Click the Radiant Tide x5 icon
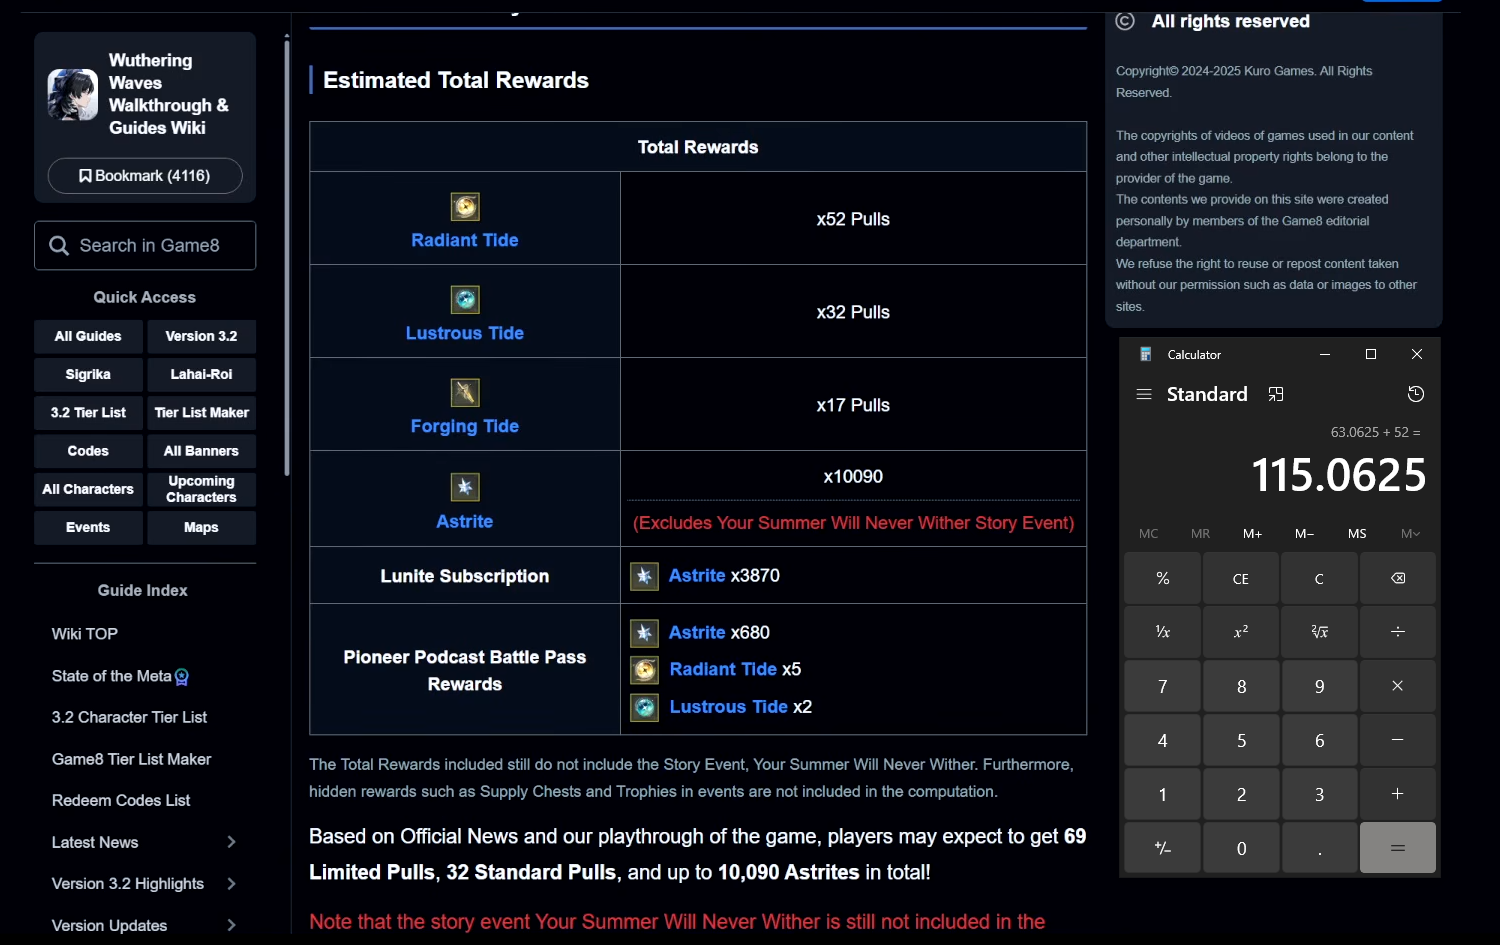The height and width of the screenshot is (945, 1500). click(645, 670)
